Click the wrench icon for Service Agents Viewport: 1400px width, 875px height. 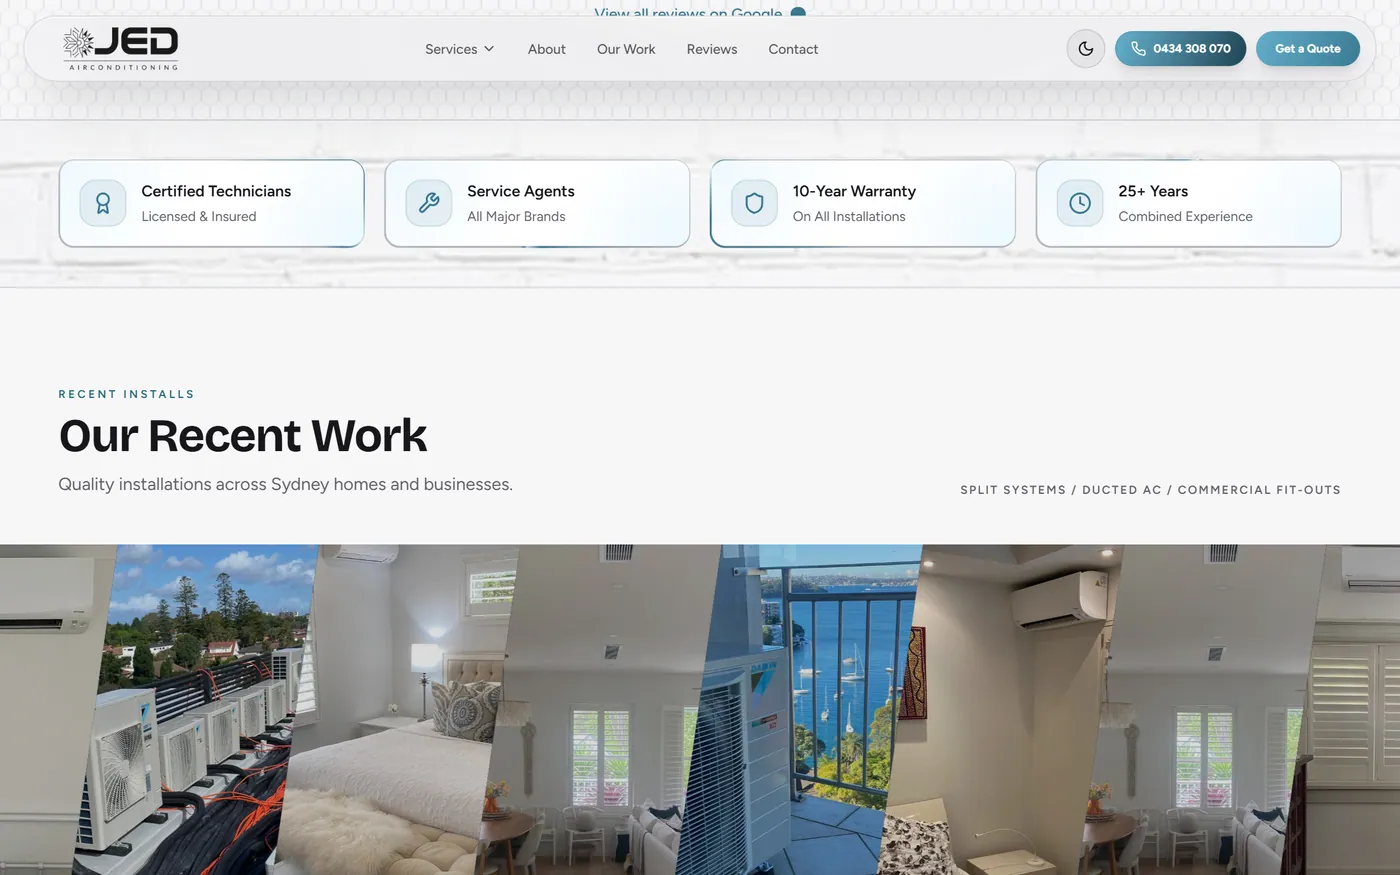pos(429,203)
